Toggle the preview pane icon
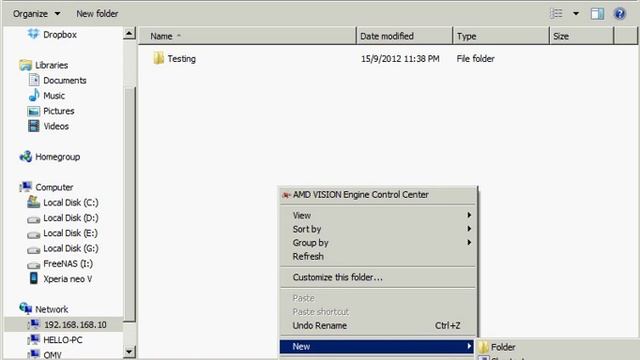Viewport: 640px width, 360px height. click(597, 14)
